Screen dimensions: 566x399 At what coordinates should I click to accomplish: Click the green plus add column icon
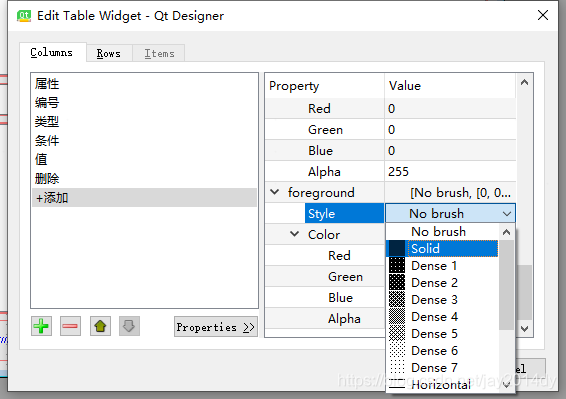pos(41,326)
